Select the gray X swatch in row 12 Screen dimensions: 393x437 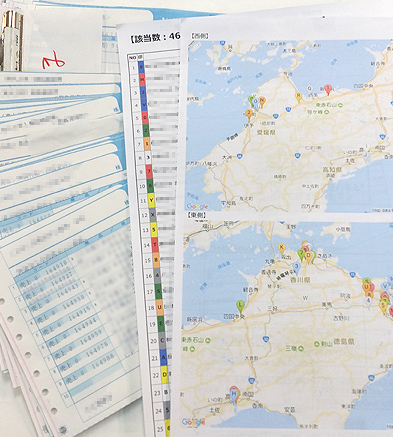(x=153, y=215)
